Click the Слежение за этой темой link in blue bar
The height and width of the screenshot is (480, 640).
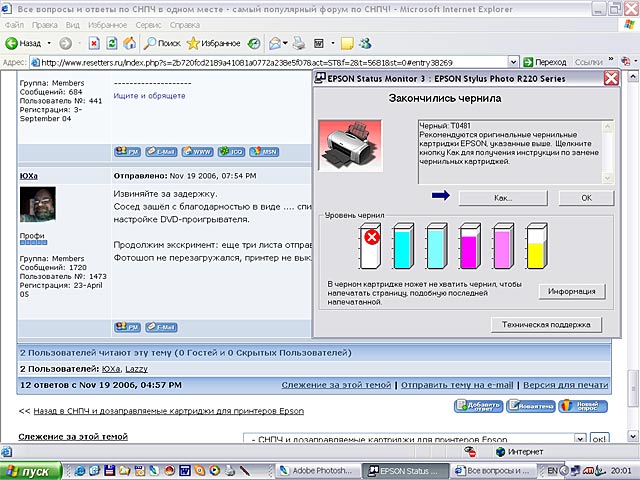tap(336, 385)
